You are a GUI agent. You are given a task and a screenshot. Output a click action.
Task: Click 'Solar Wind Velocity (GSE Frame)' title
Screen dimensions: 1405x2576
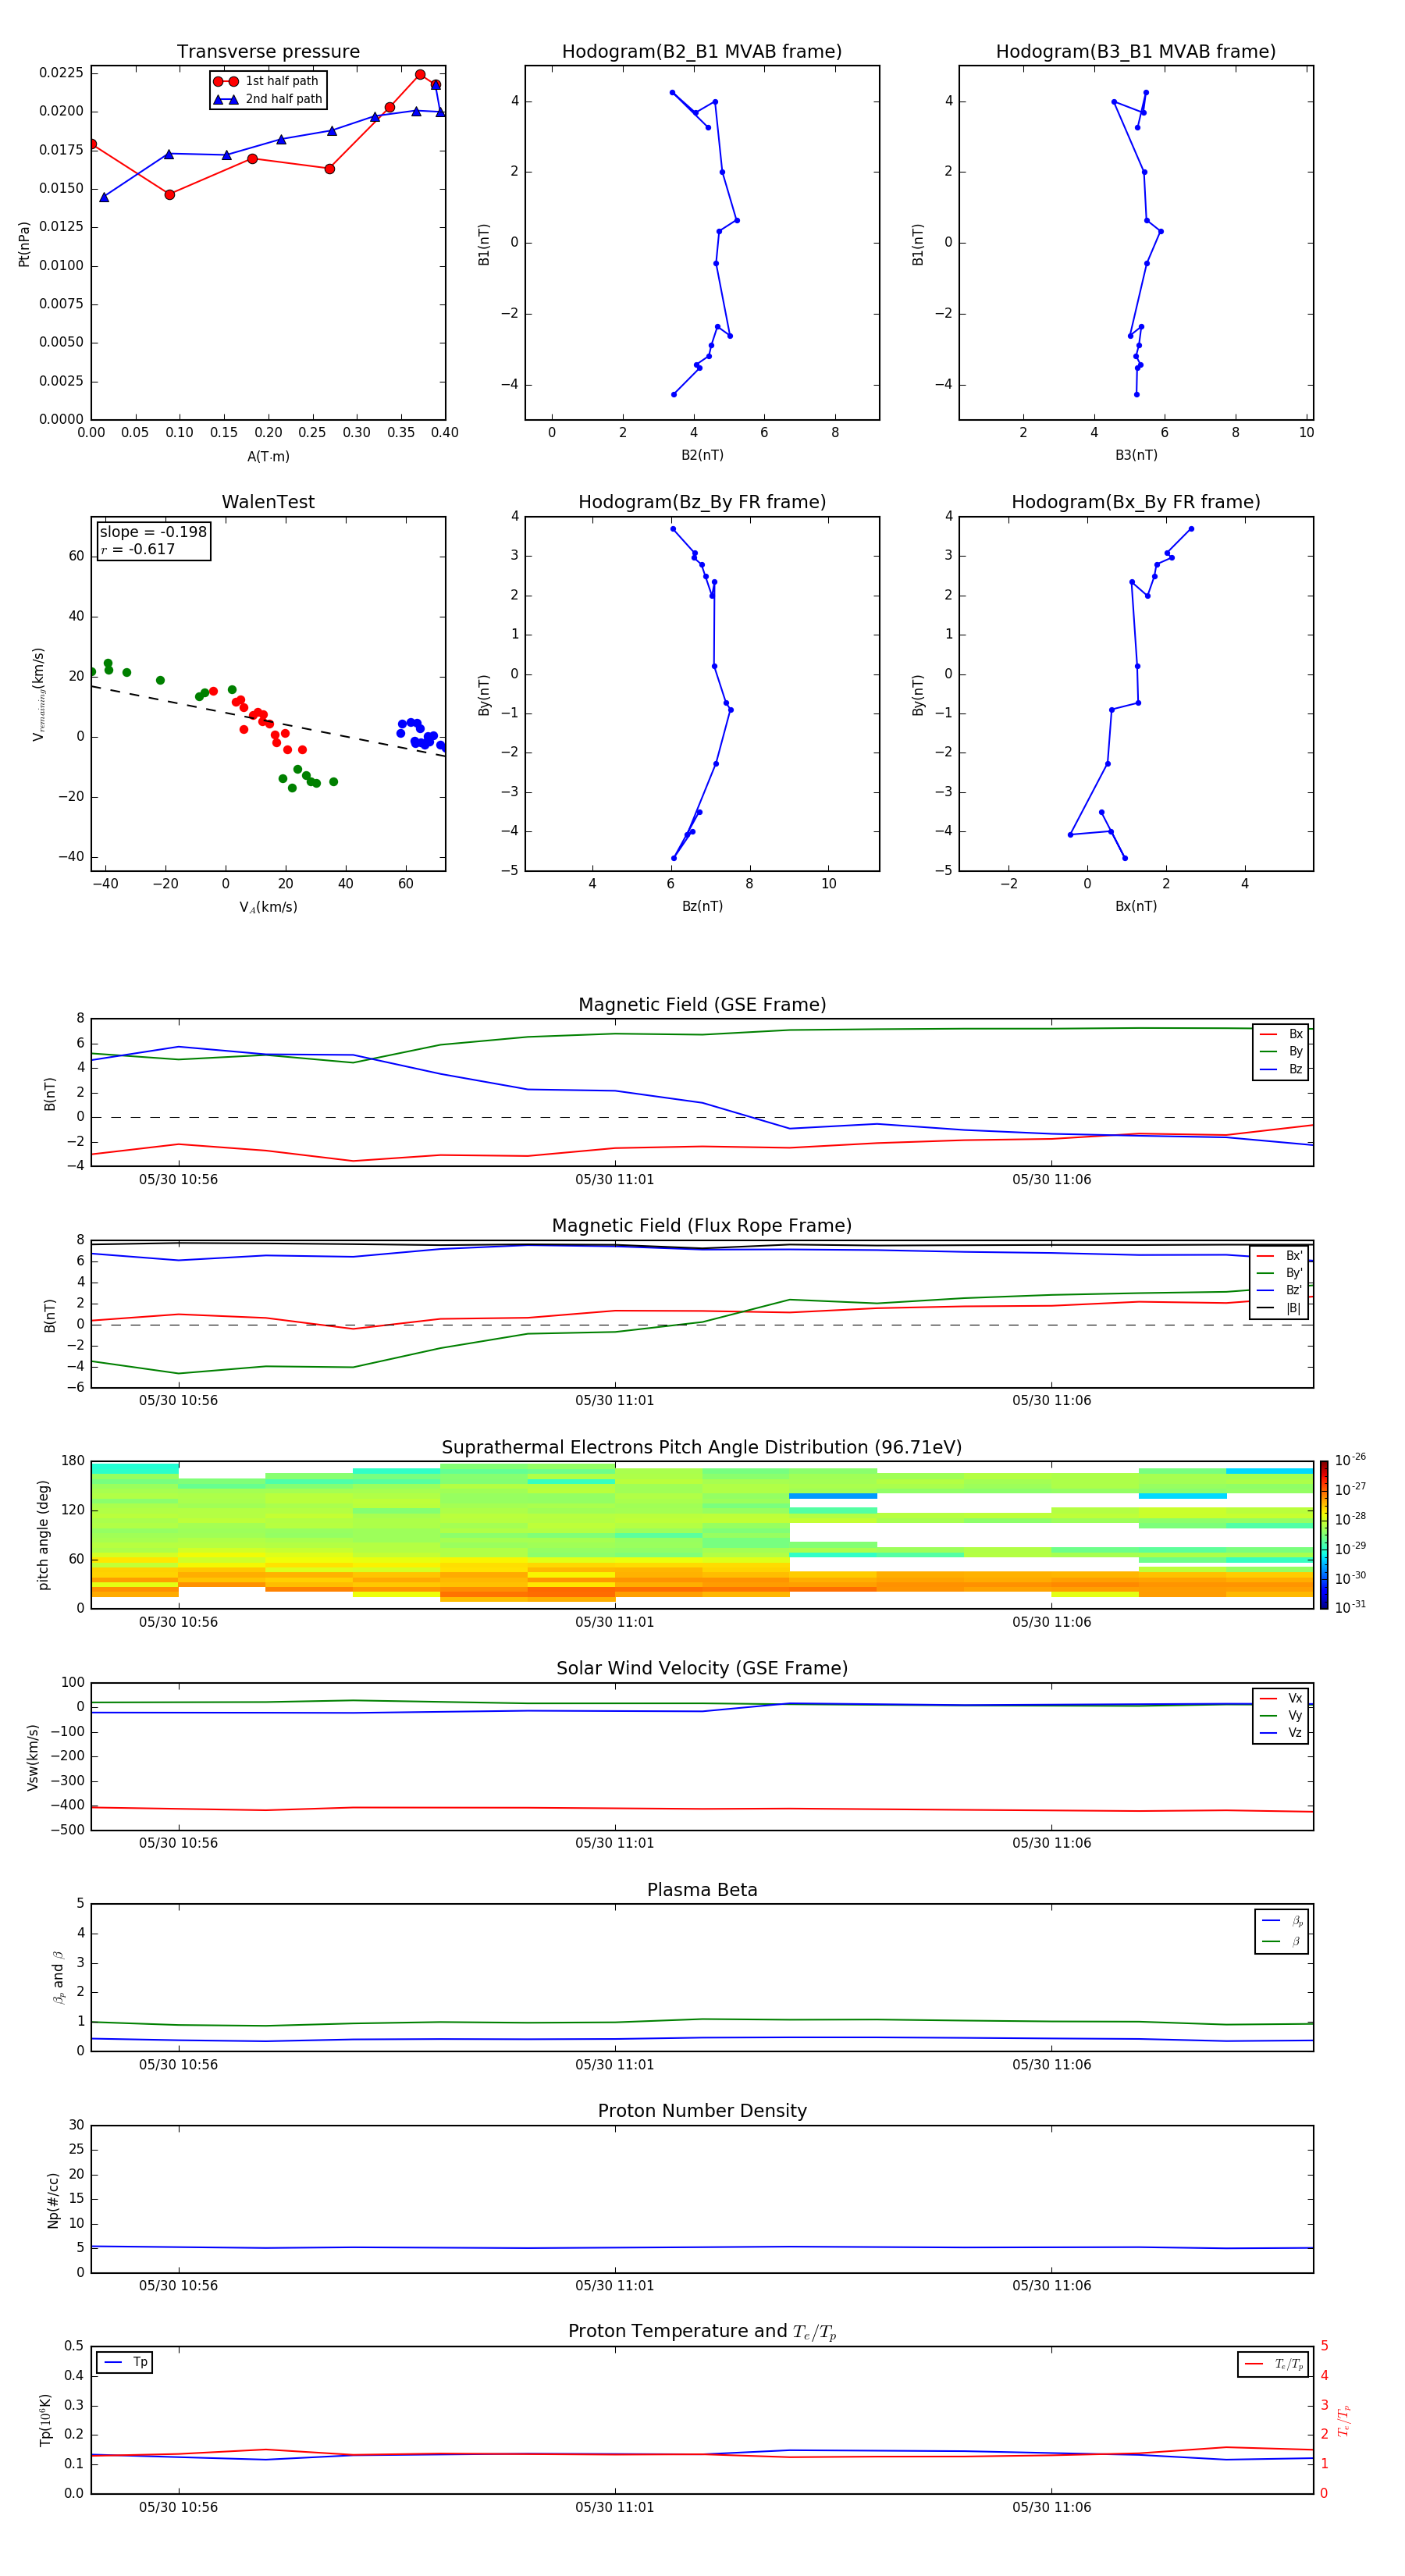coord(702,1668)
